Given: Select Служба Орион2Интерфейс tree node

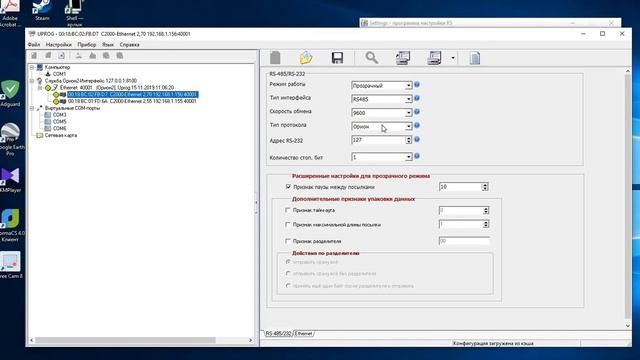Looking at the screenshot, I should (91, 81).
